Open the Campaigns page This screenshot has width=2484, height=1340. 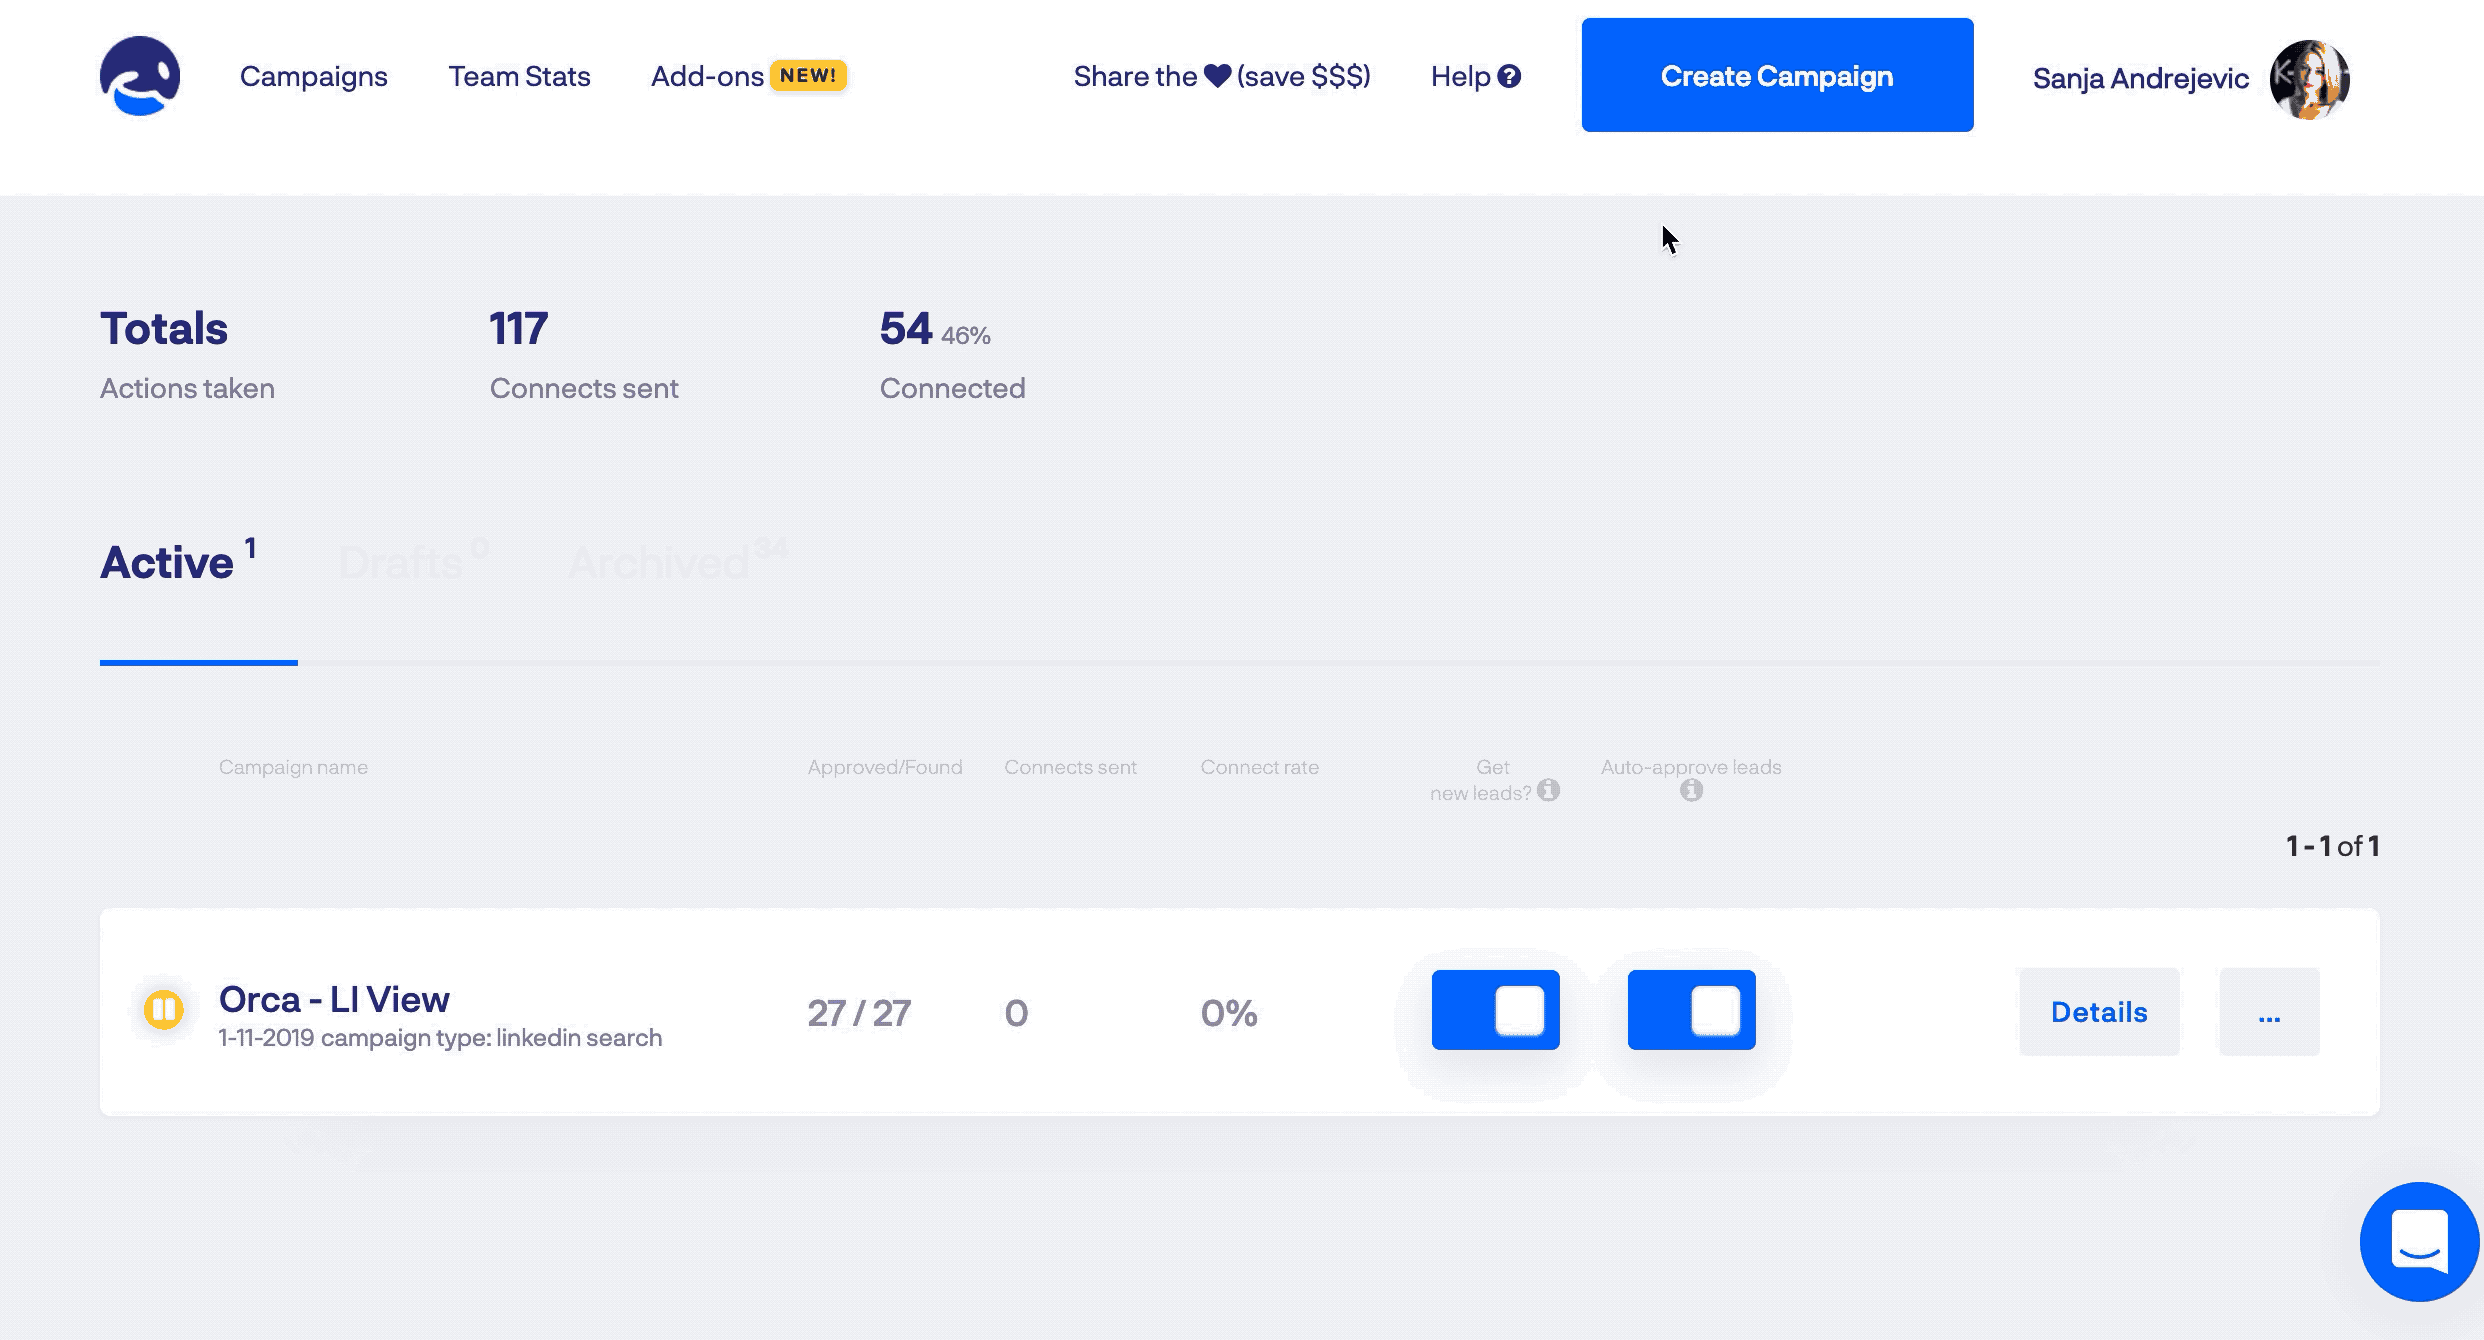click(313, 76)
